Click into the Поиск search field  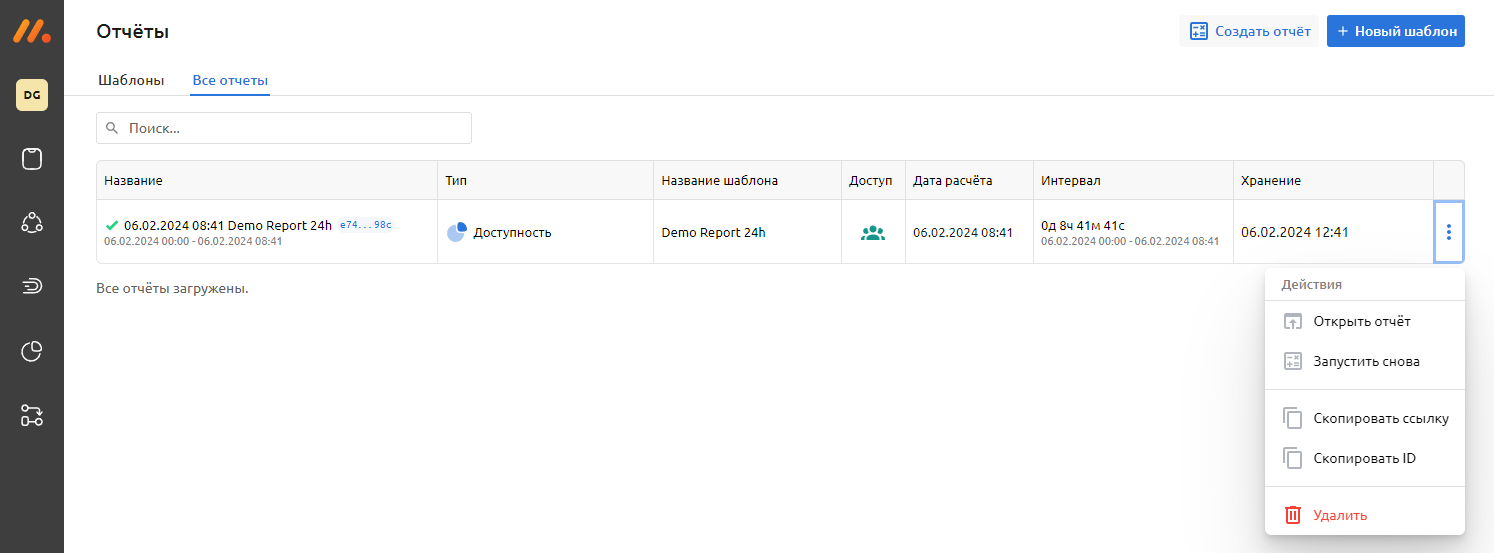[284, 128]
